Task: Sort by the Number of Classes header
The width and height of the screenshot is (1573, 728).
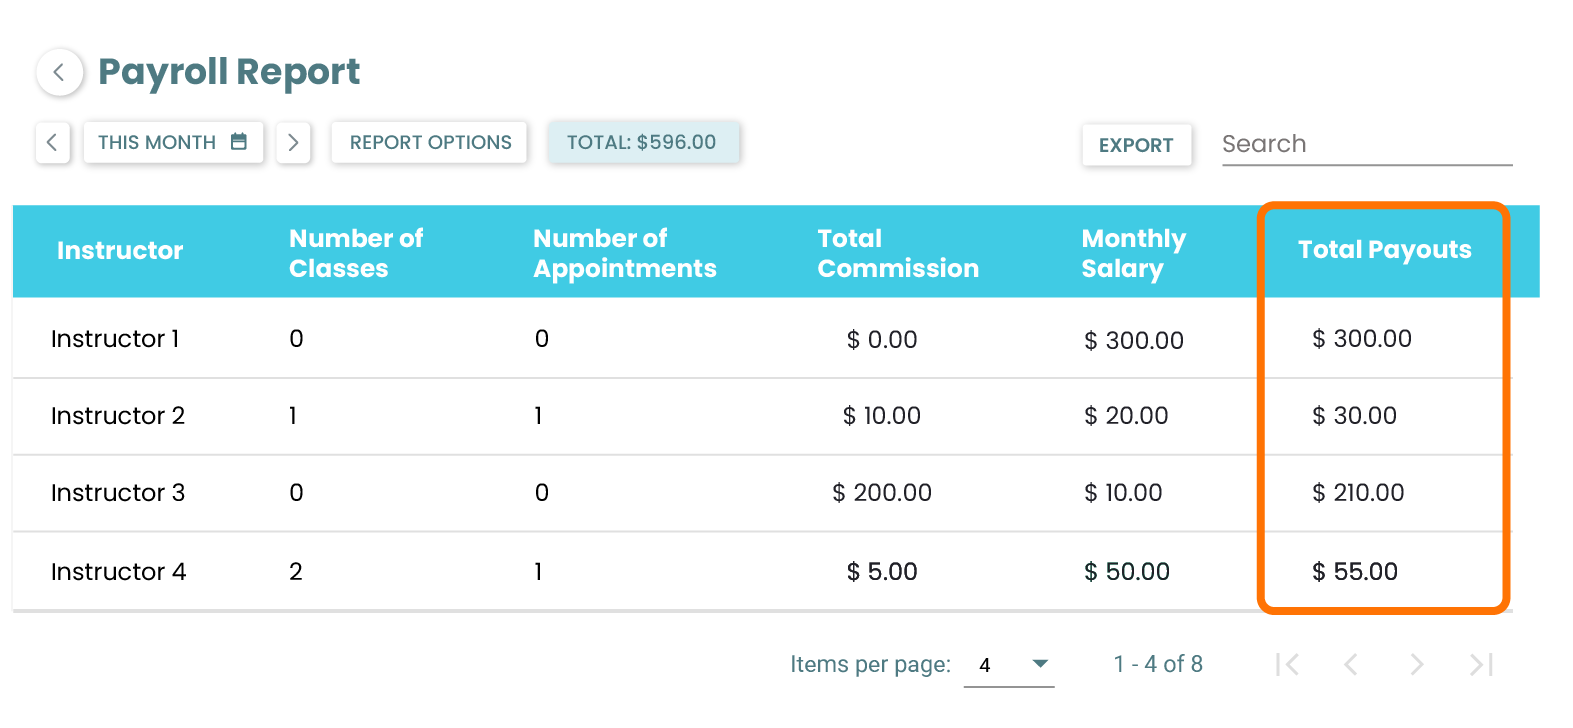Action: tap(356, 253)
